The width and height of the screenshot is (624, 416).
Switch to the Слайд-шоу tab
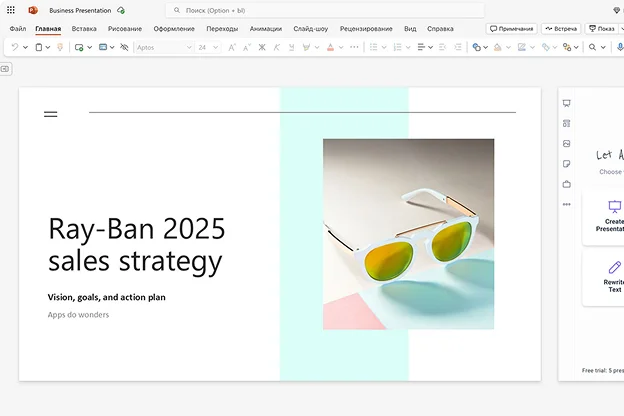(x=311, y=29)
